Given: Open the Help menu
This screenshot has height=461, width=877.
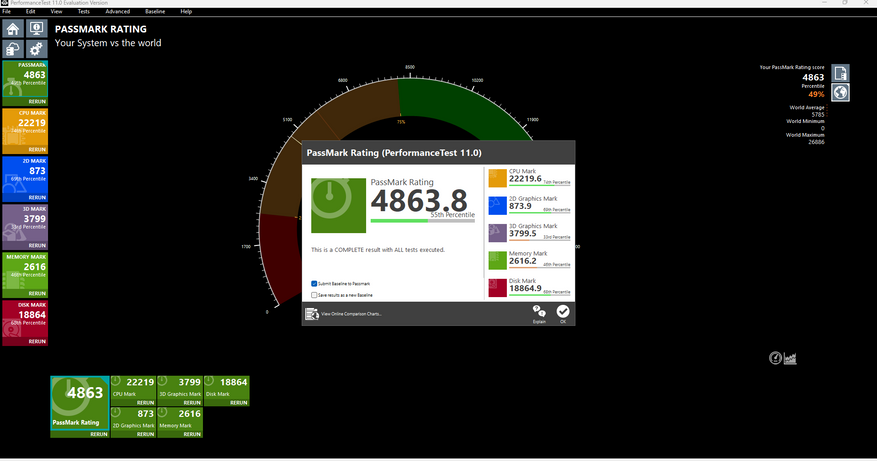Looking at the screenshot, I should click(x=186, y=11).
